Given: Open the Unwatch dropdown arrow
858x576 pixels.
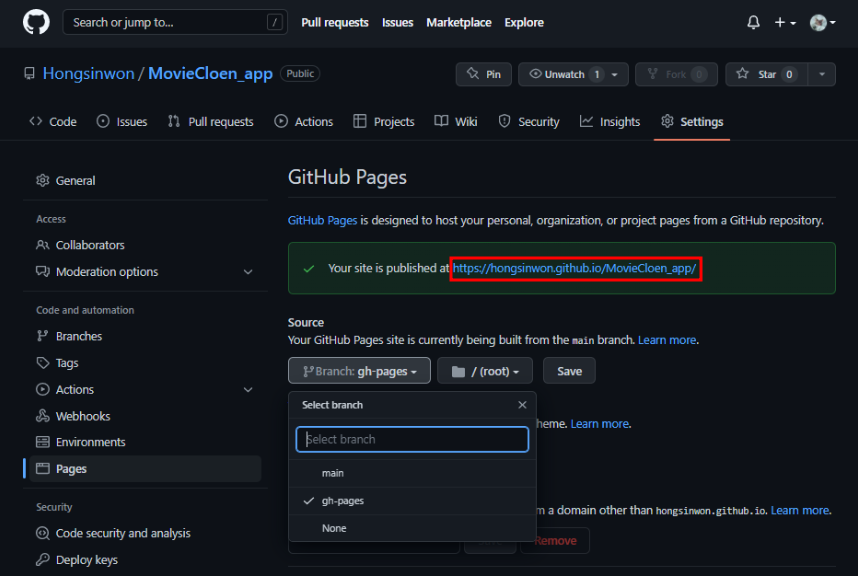Looking at the screenshot, I should click(x=615, y=74).
